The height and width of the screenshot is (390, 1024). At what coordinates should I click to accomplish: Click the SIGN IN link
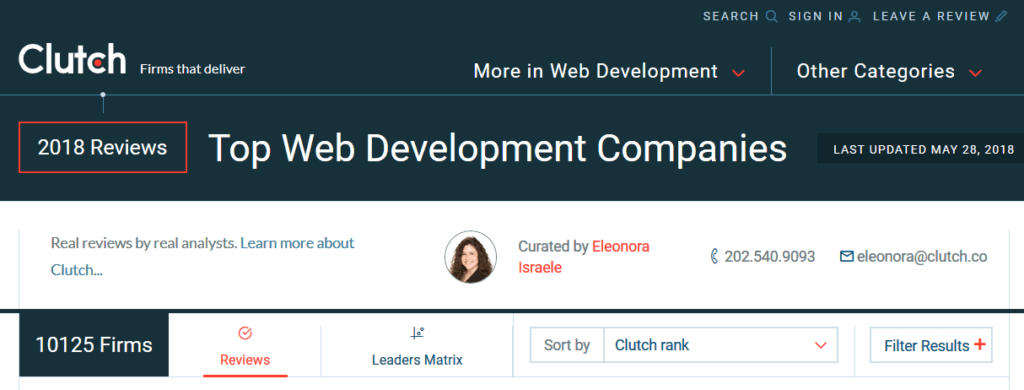tap(816, 17)
